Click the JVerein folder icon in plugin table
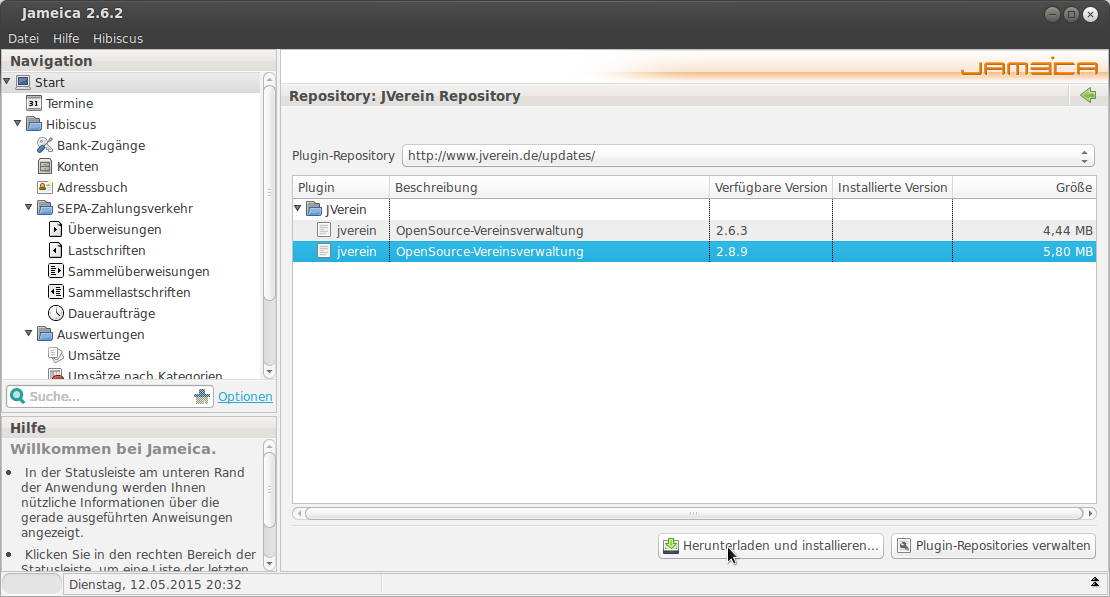 (314, 210)
